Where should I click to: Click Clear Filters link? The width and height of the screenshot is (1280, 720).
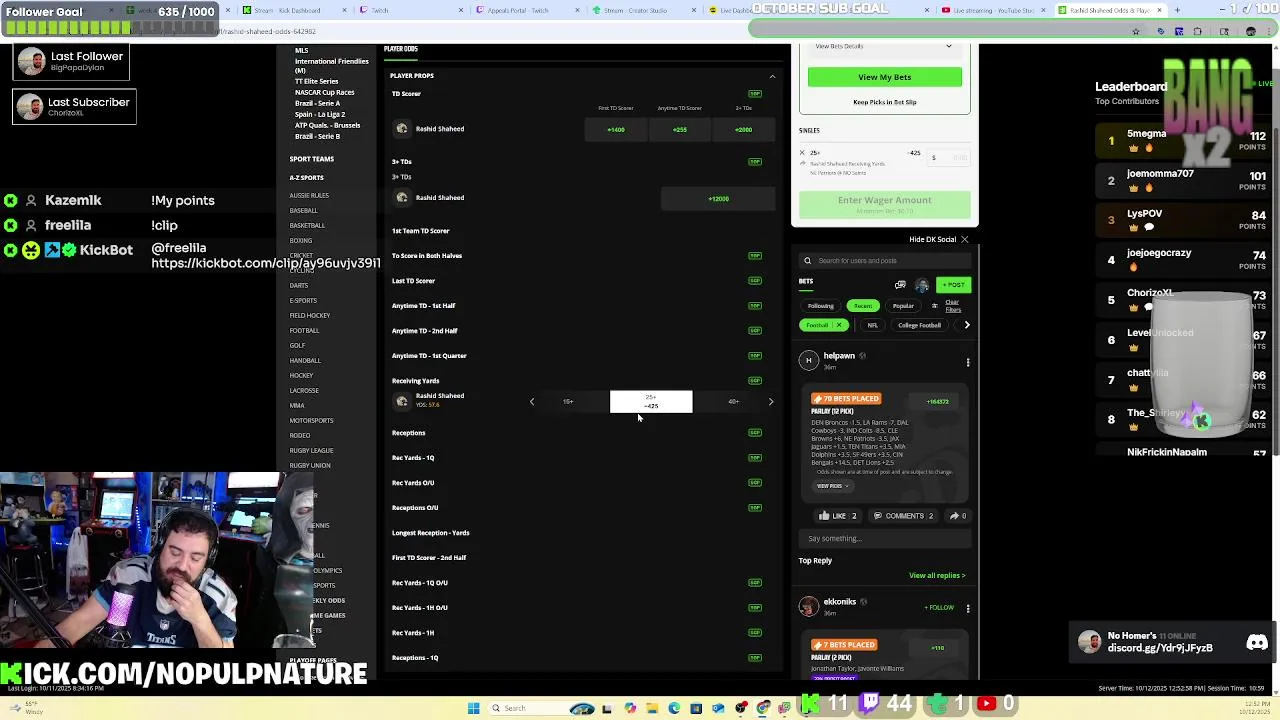pyautogui.click(x=953, y=306)
